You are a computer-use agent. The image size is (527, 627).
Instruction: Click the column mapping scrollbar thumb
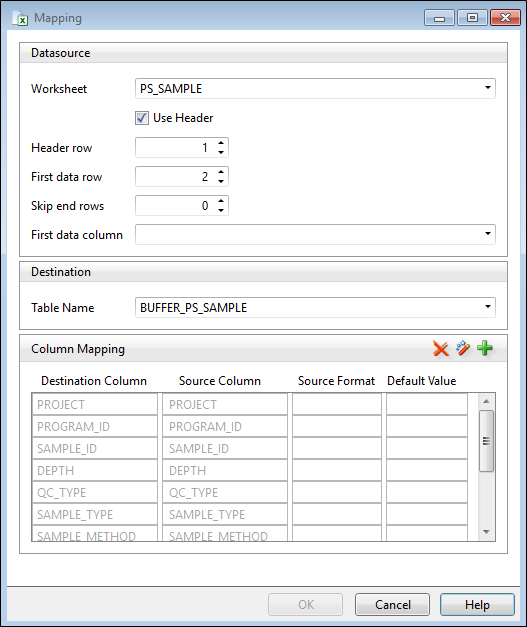[x=486, y=441]
